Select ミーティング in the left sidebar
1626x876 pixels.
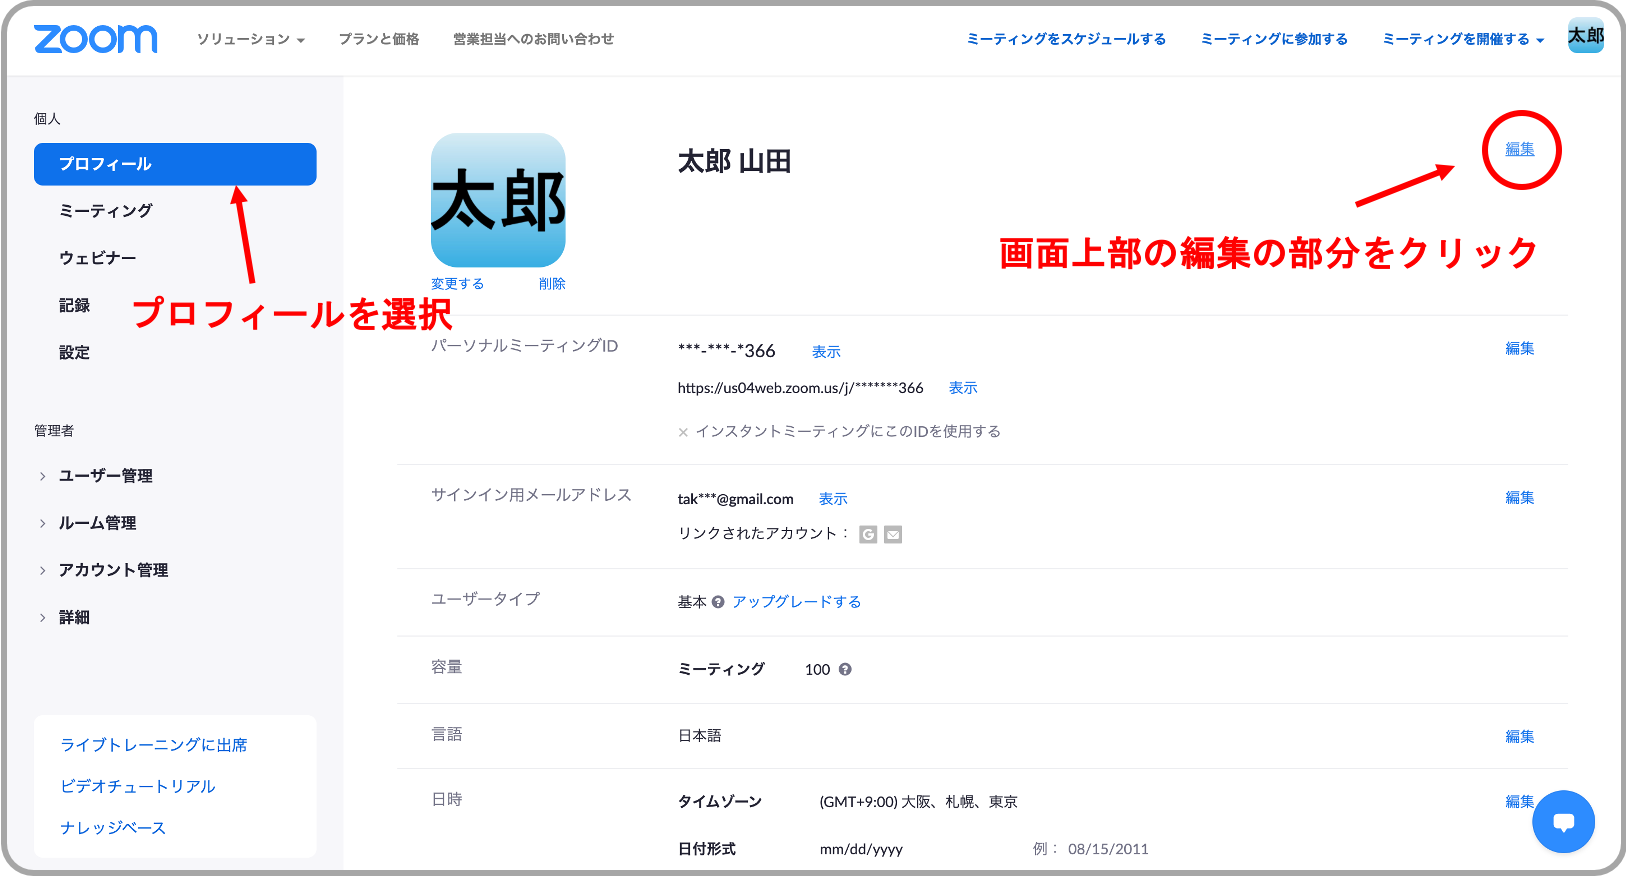coord(106,211)
